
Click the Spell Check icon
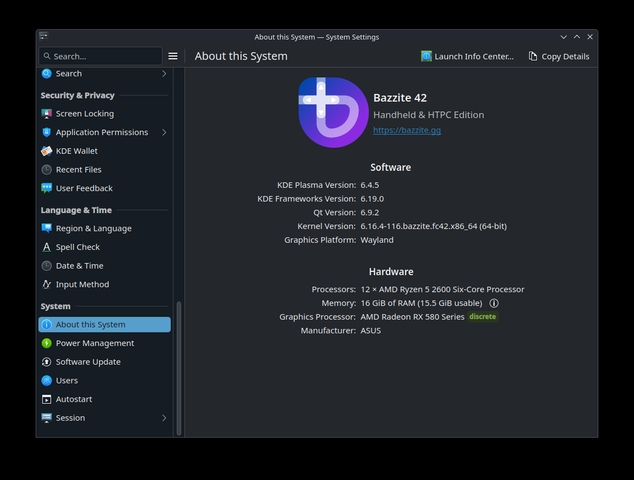46,247
